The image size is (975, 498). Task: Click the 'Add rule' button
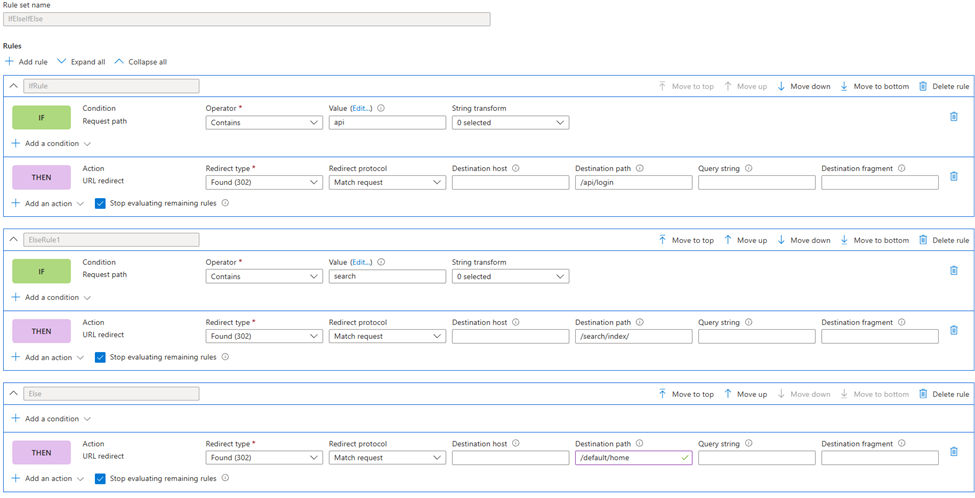click(26, 62)
